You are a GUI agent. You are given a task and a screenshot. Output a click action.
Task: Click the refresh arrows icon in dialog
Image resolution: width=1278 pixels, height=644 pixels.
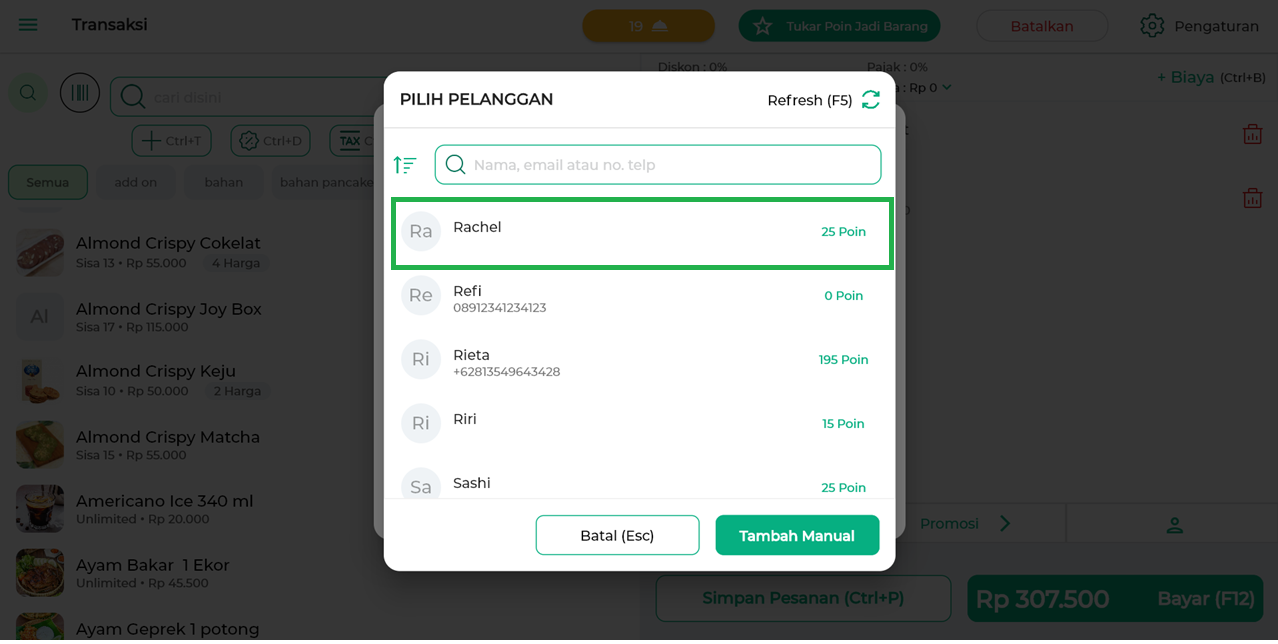[871, 100]
